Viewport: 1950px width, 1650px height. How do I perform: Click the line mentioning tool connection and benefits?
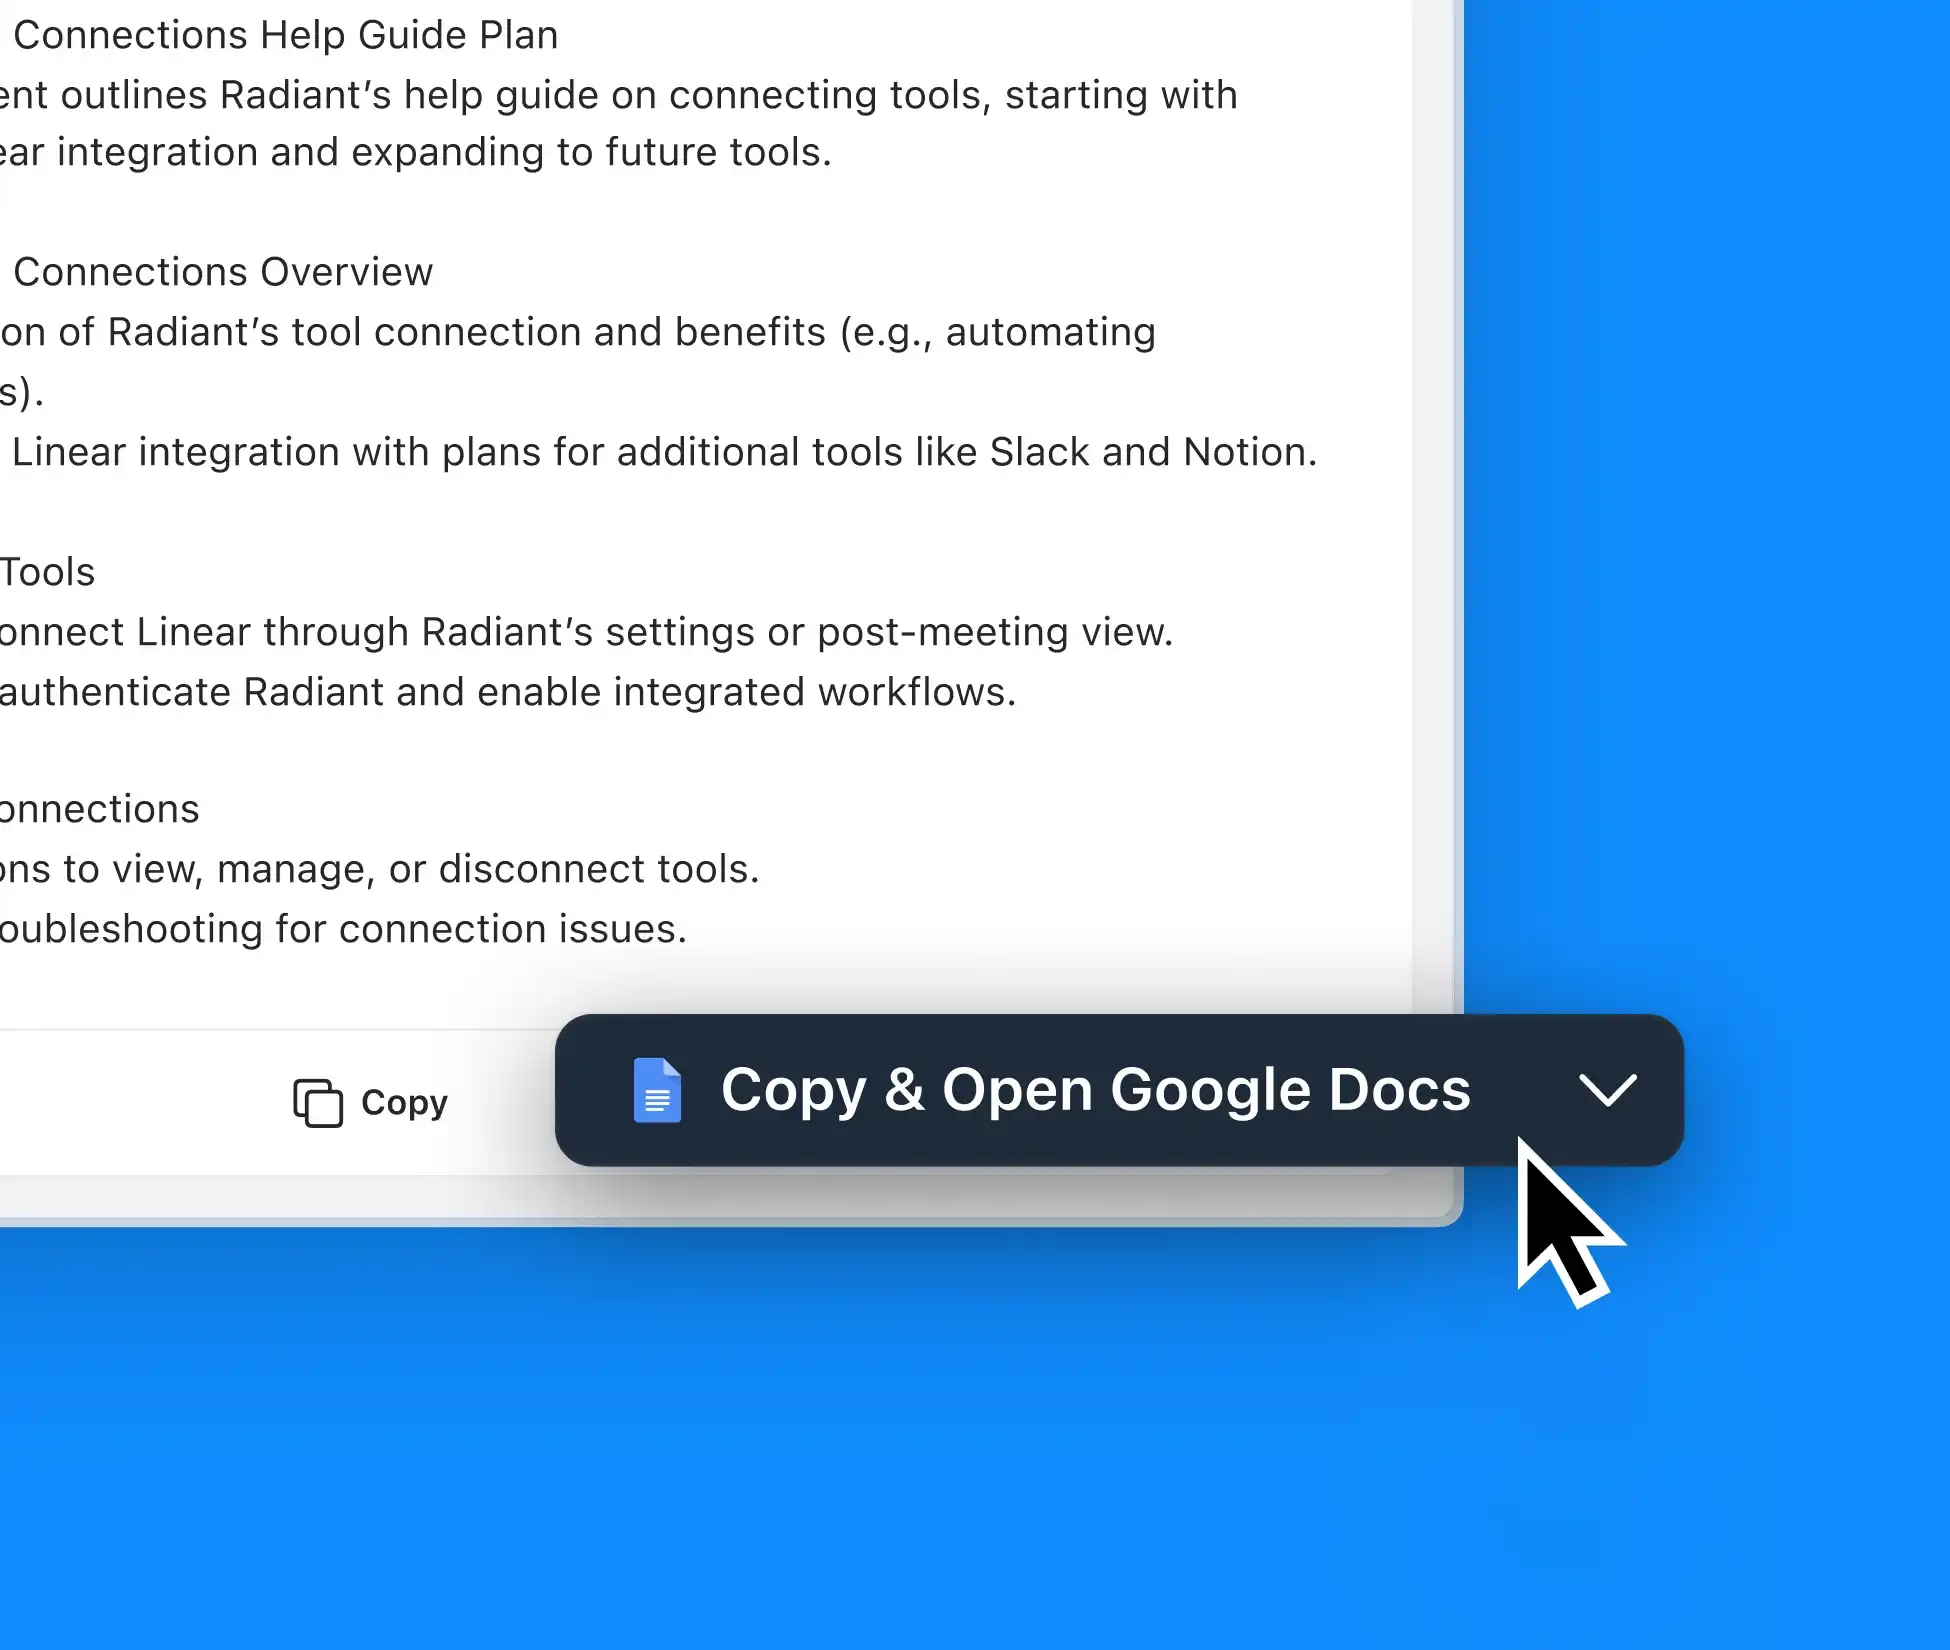[x=578, y=332]
